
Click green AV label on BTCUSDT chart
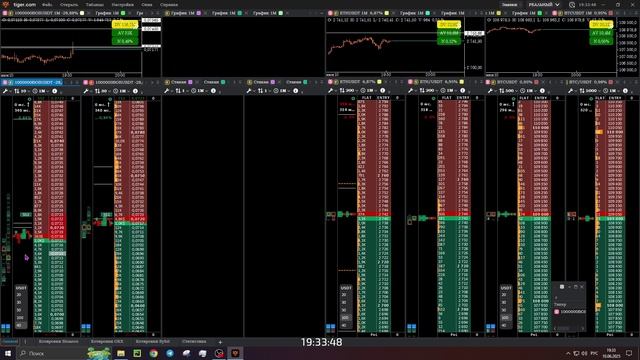[600, 33]
